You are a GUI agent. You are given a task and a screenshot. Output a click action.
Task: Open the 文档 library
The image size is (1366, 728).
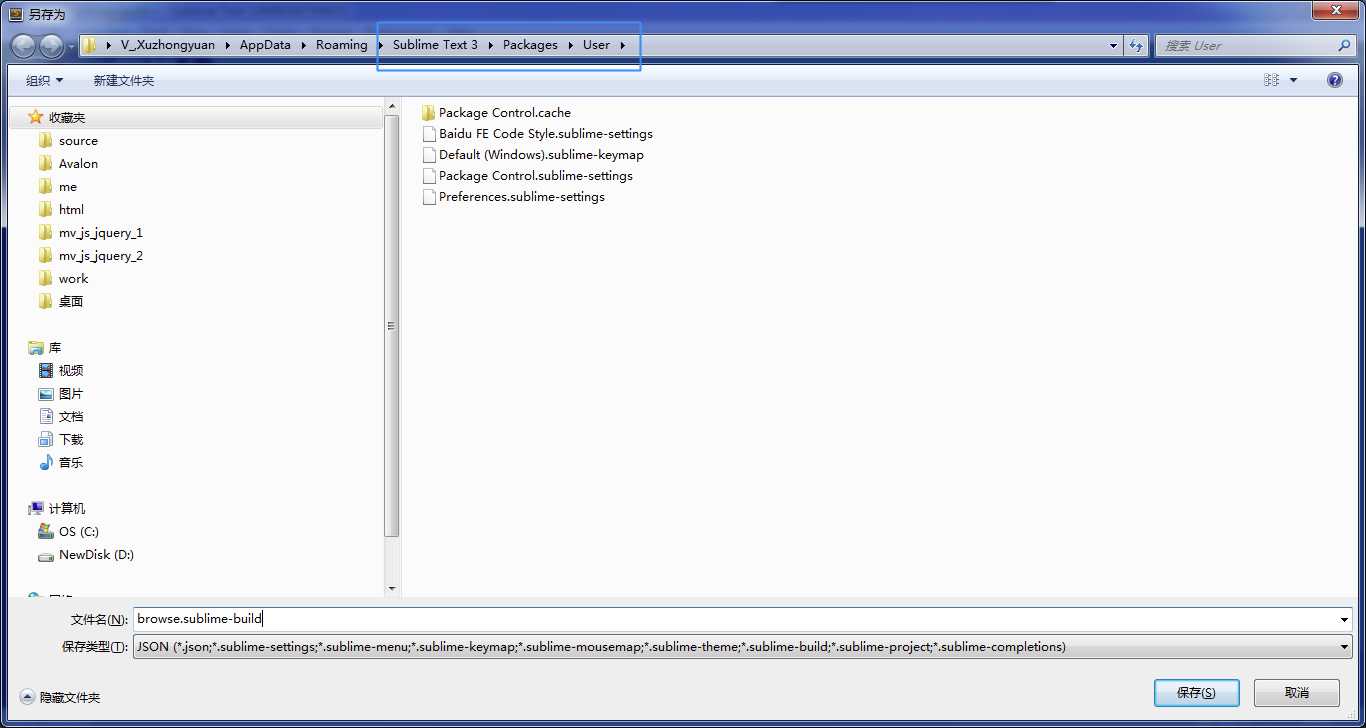[x=70, y=417]
